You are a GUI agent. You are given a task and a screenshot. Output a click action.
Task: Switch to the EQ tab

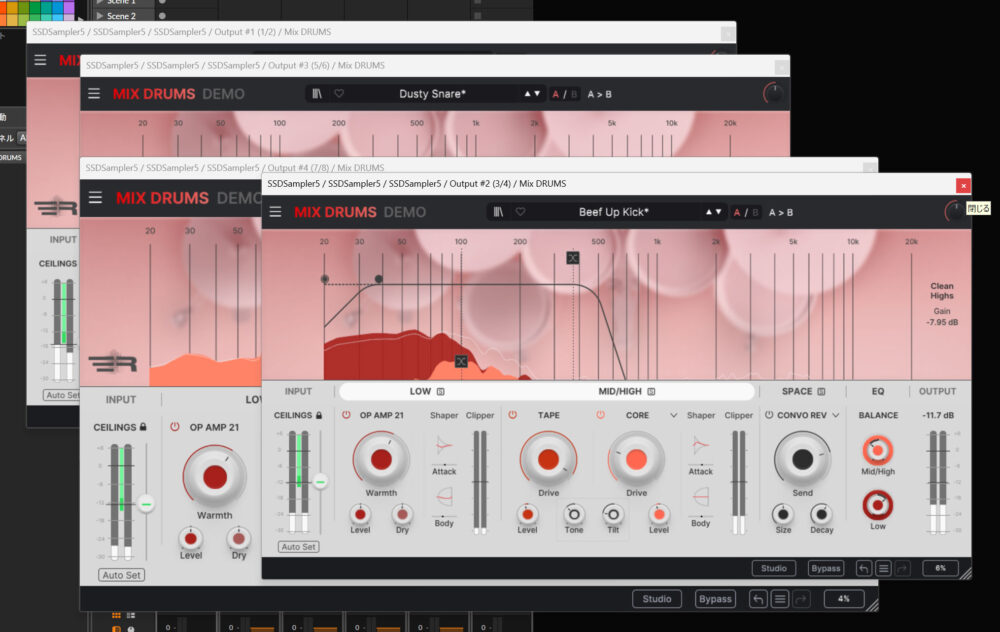pyautogui.click(x=878, y=391)
